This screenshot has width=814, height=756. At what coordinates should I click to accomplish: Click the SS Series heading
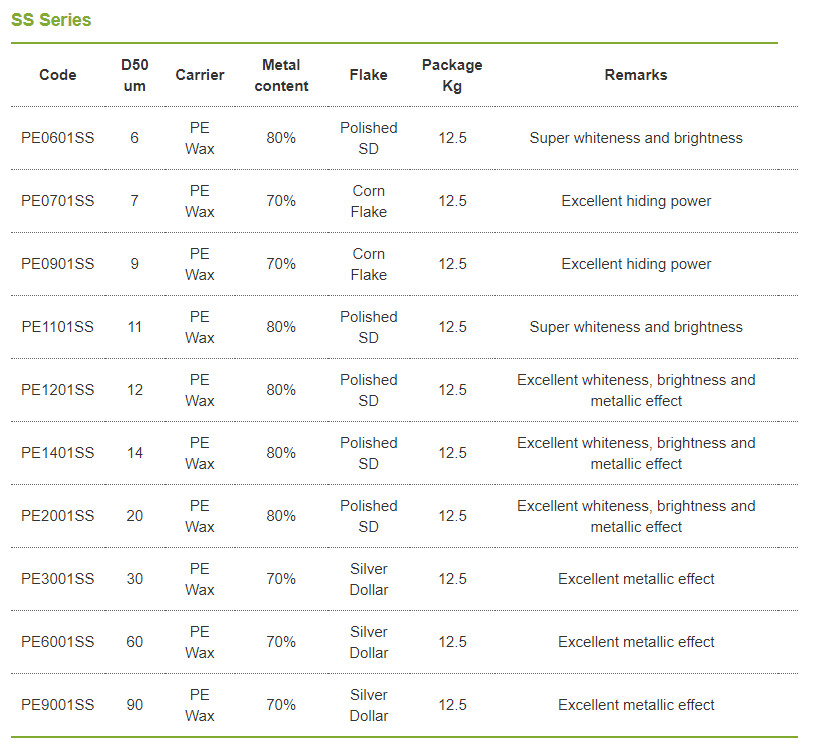[51, 20]
